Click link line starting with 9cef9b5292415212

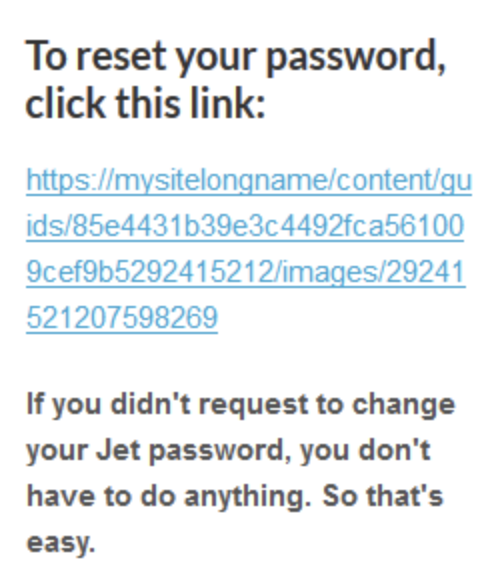coord(246,272)
